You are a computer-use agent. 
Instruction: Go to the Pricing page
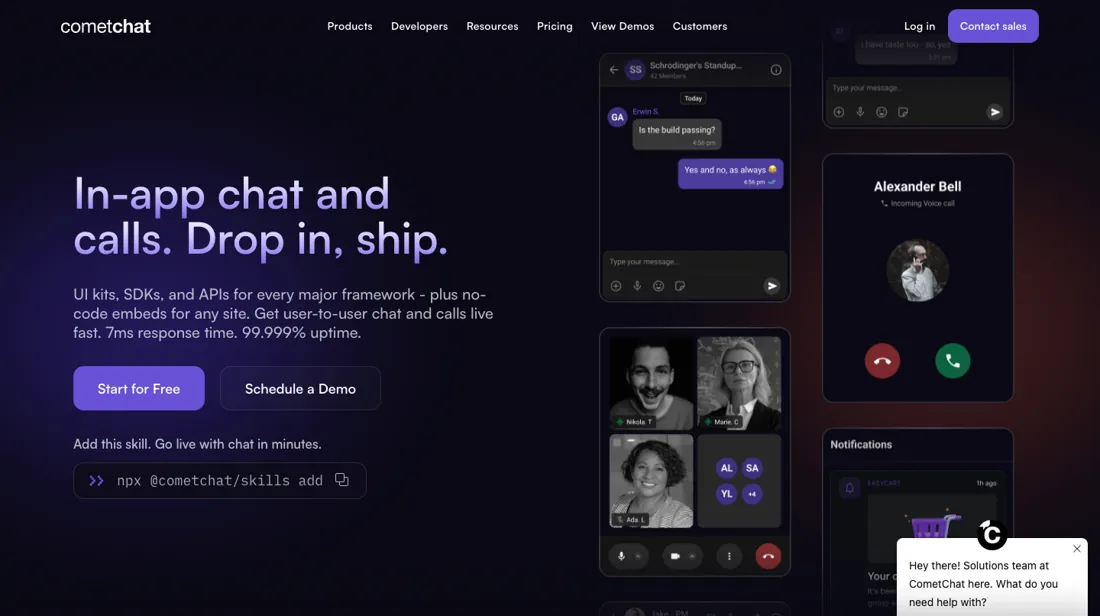pyautogui.click(x=554, y=26)
